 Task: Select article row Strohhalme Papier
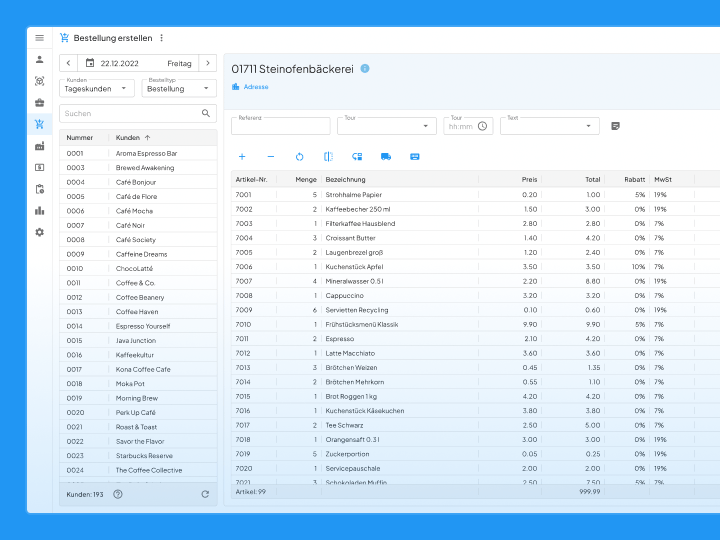pyautogui.click(x=475, y=195)
